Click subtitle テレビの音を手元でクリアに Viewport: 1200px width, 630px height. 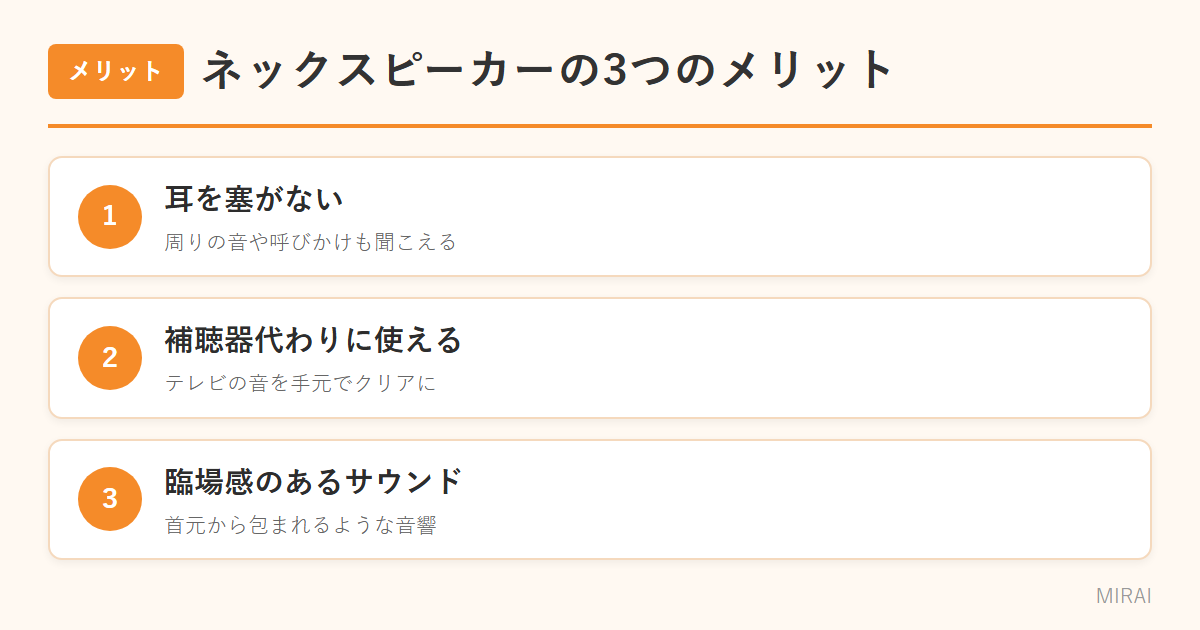click(x=301, y=383)
